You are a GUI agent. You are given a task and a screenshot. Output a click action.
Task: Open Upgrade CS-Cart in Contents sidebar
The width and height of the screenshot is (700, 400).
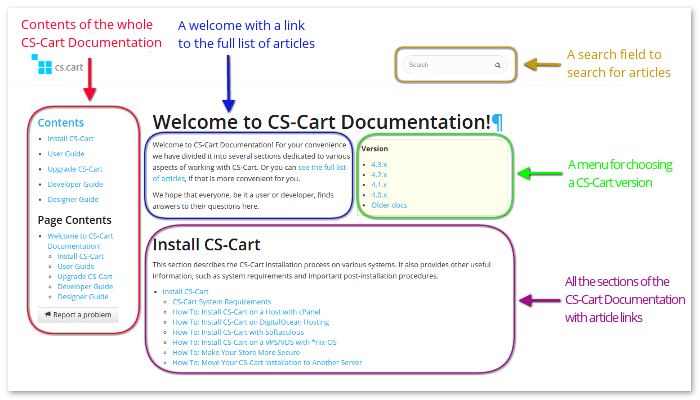click(75, 169)
